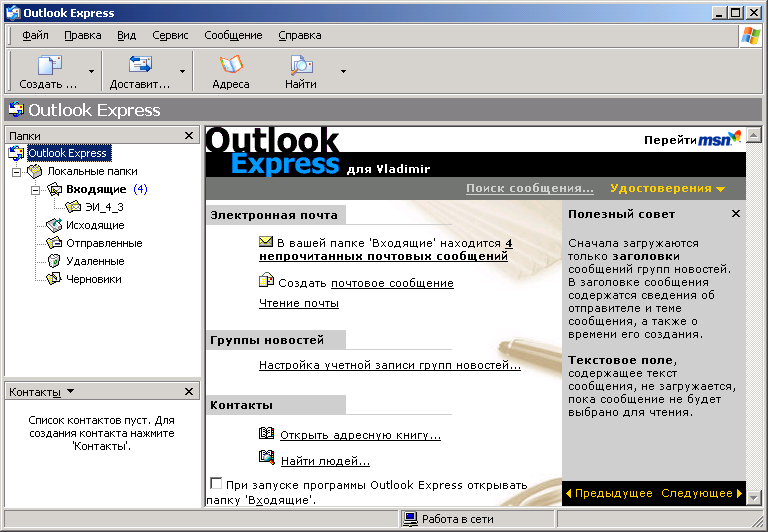Image resolution: width=768 pixels, height=532 pixels.
Task: Click the vertical scrollbar up arrow
Action: [754, 134]
